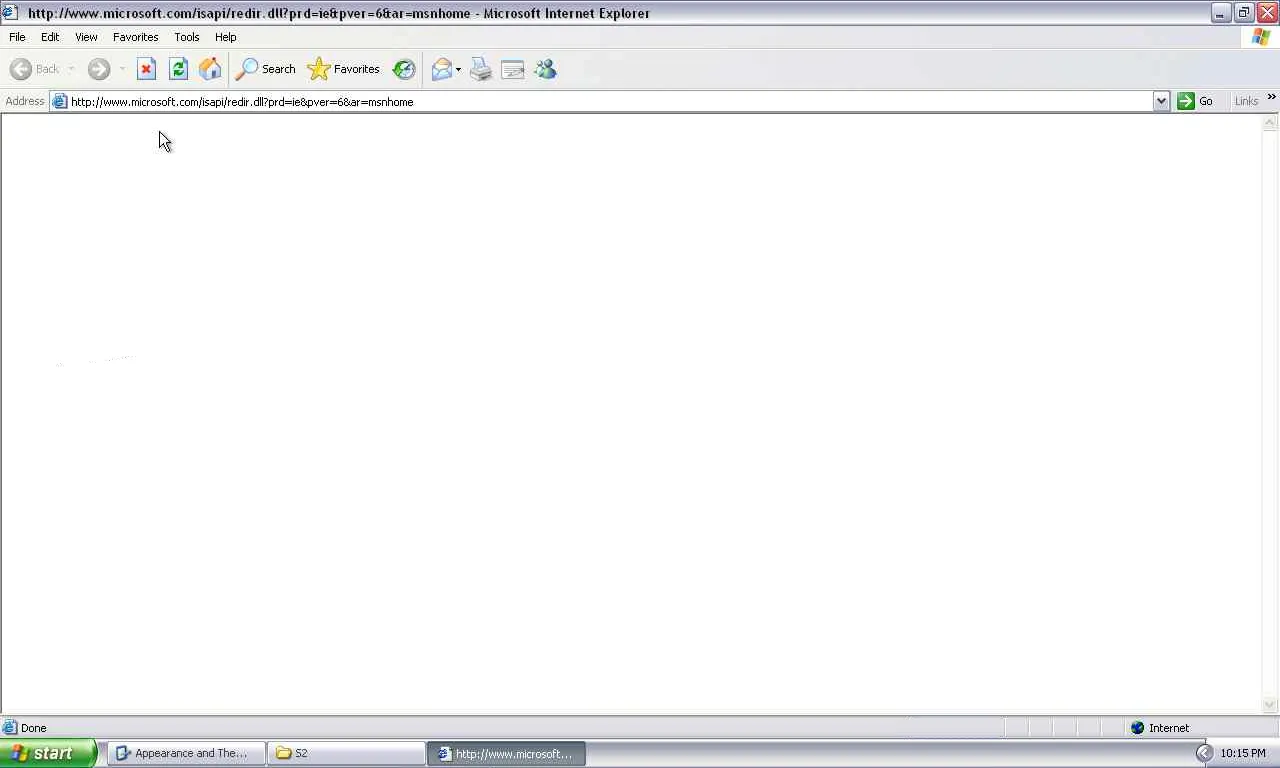Click the Internet Explorer taskbar button
The height and width of the screenshot is (768, 1280).
click(507, 753)
